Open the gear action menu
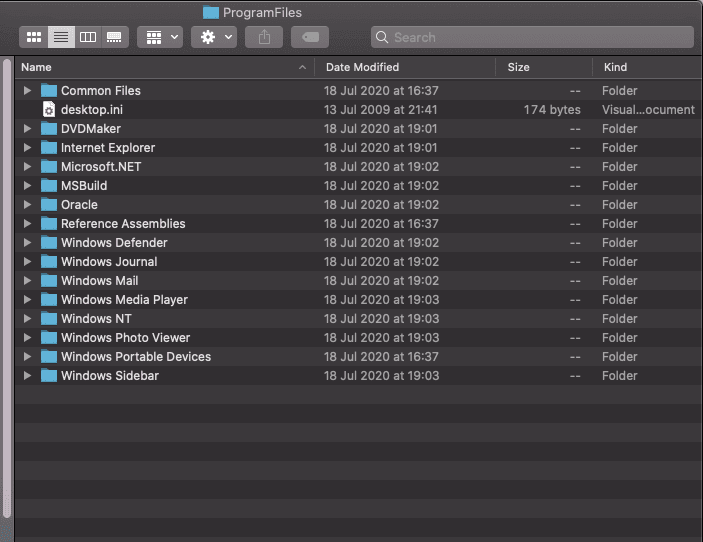 tap(214, 37)
